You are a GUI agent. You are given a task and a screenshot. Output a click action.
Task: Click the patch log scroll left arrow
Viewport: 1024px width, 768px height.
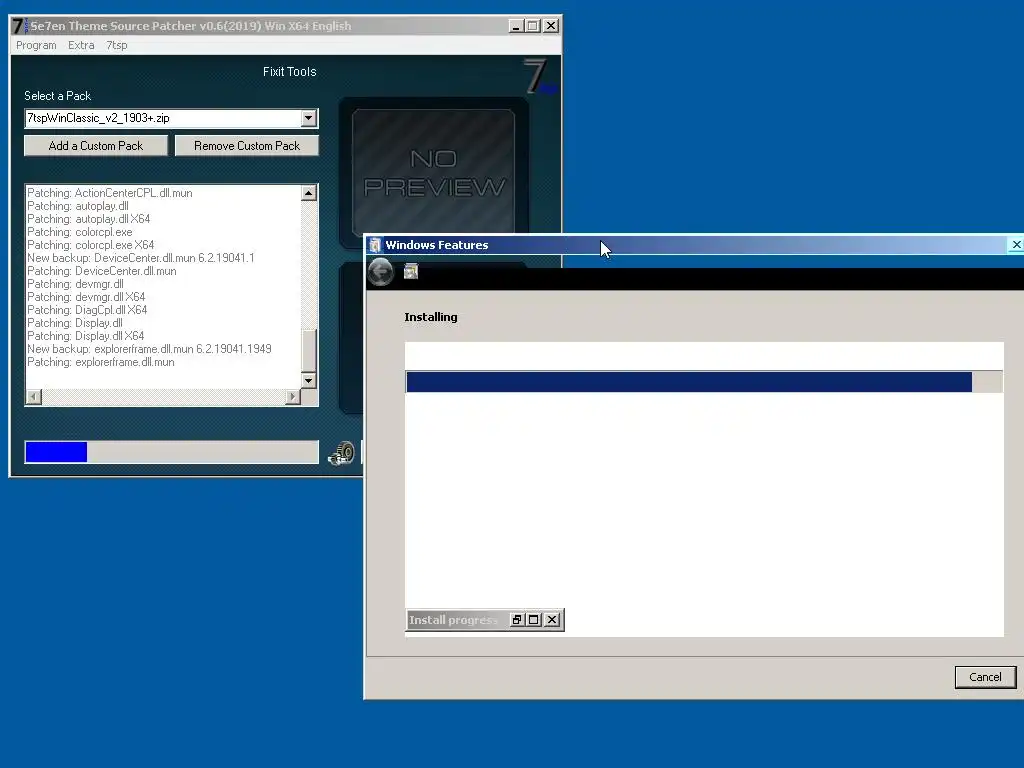tap(33, 396)
